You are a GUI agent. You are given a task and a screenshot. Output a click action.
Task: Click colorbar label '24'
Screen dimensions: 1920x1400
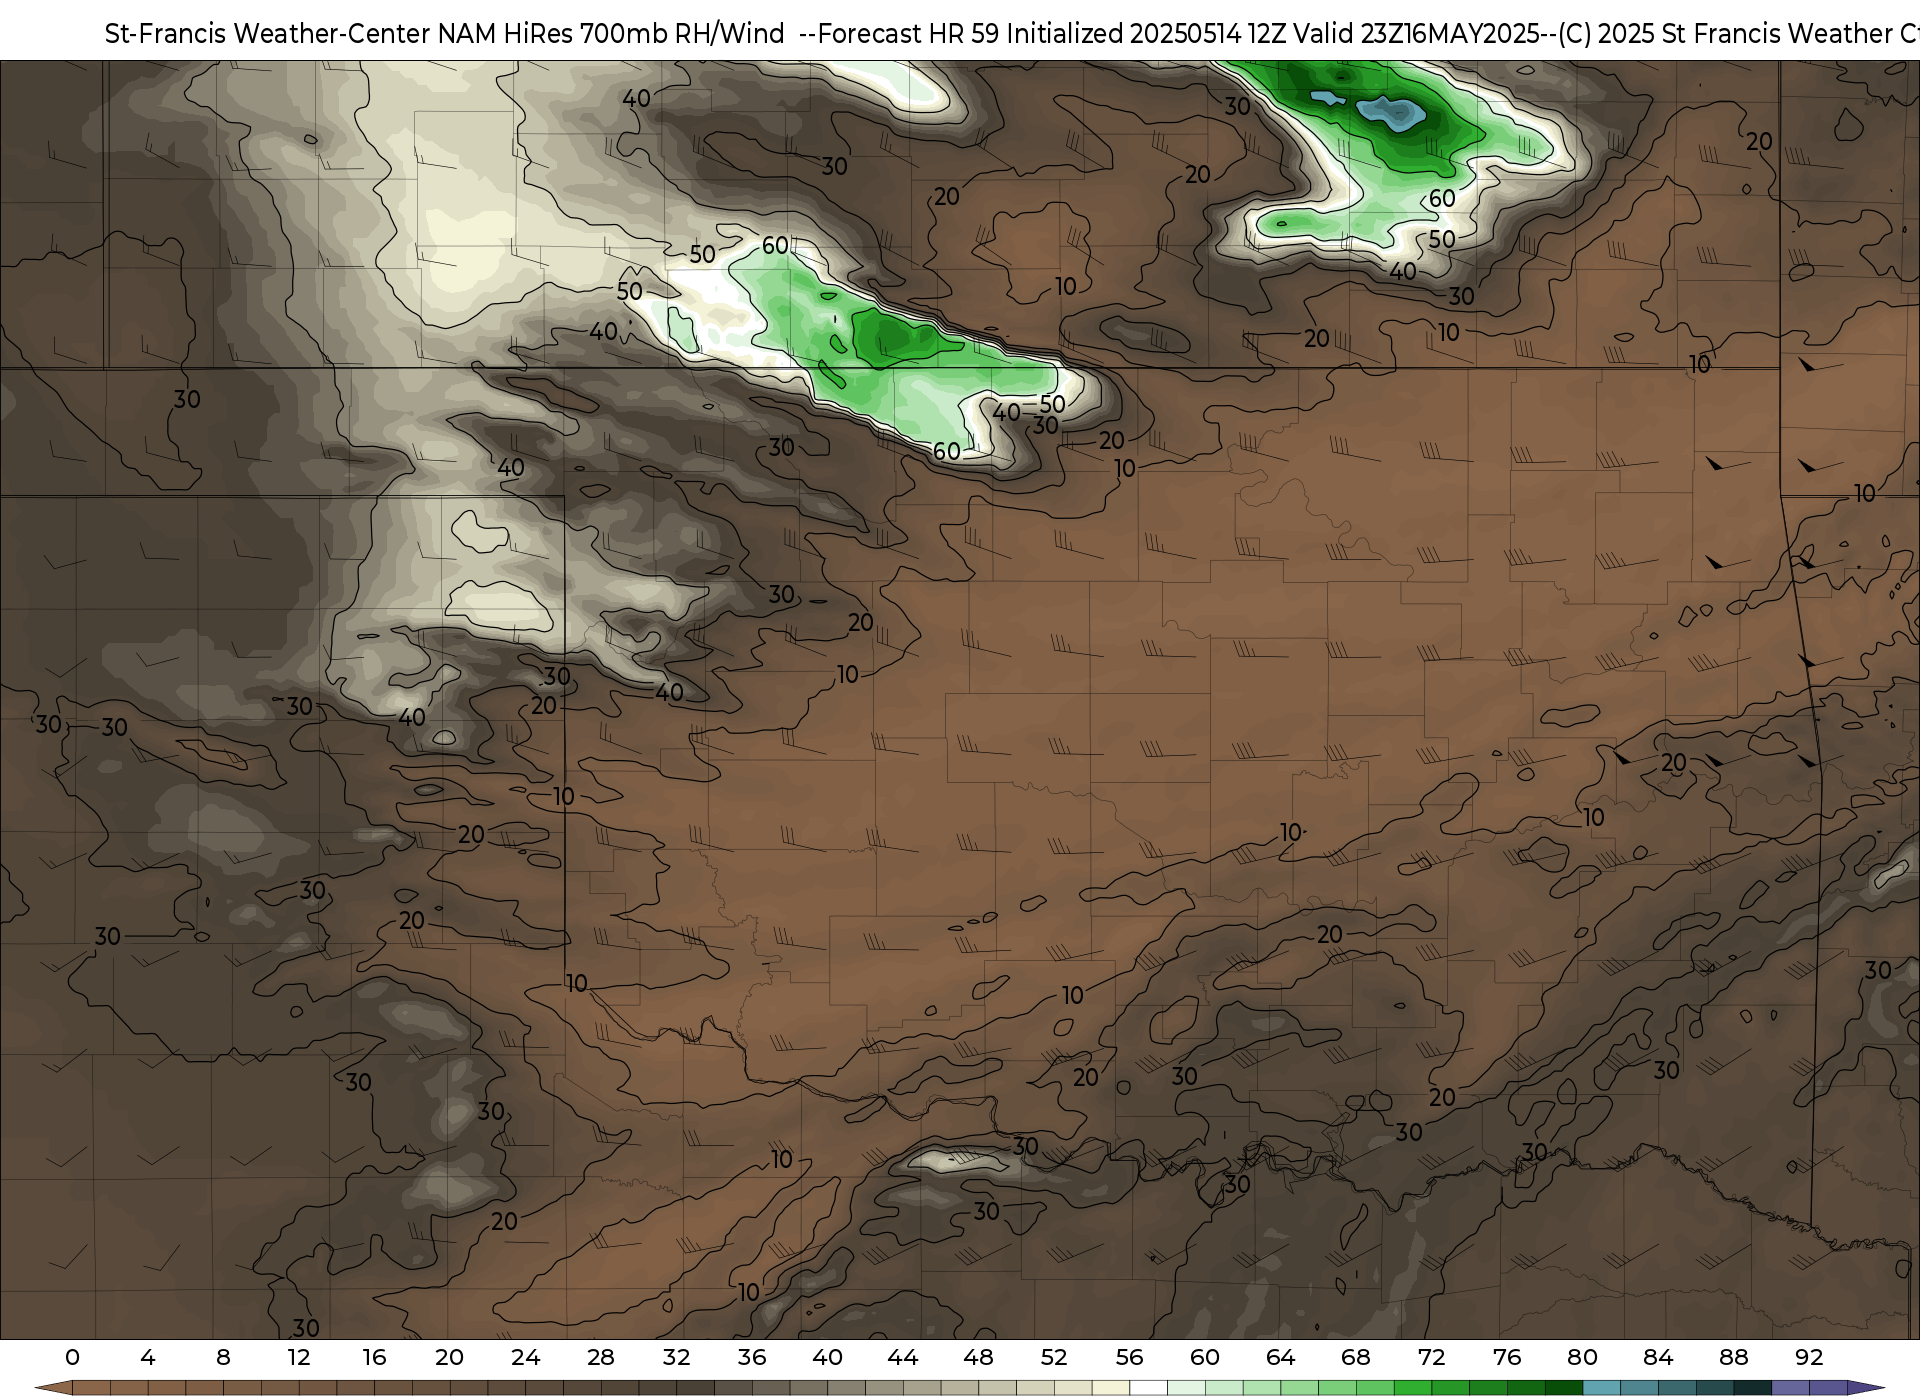525,1358
